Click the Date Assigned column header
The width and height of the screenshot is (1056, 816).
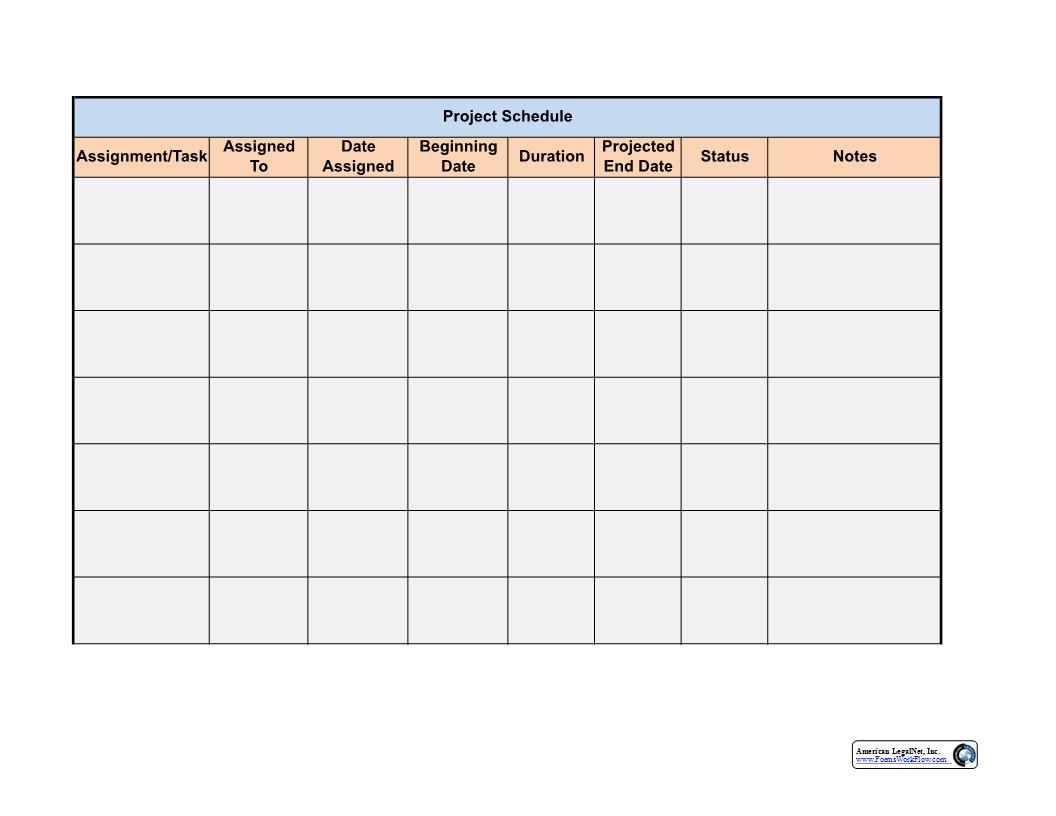358,156
